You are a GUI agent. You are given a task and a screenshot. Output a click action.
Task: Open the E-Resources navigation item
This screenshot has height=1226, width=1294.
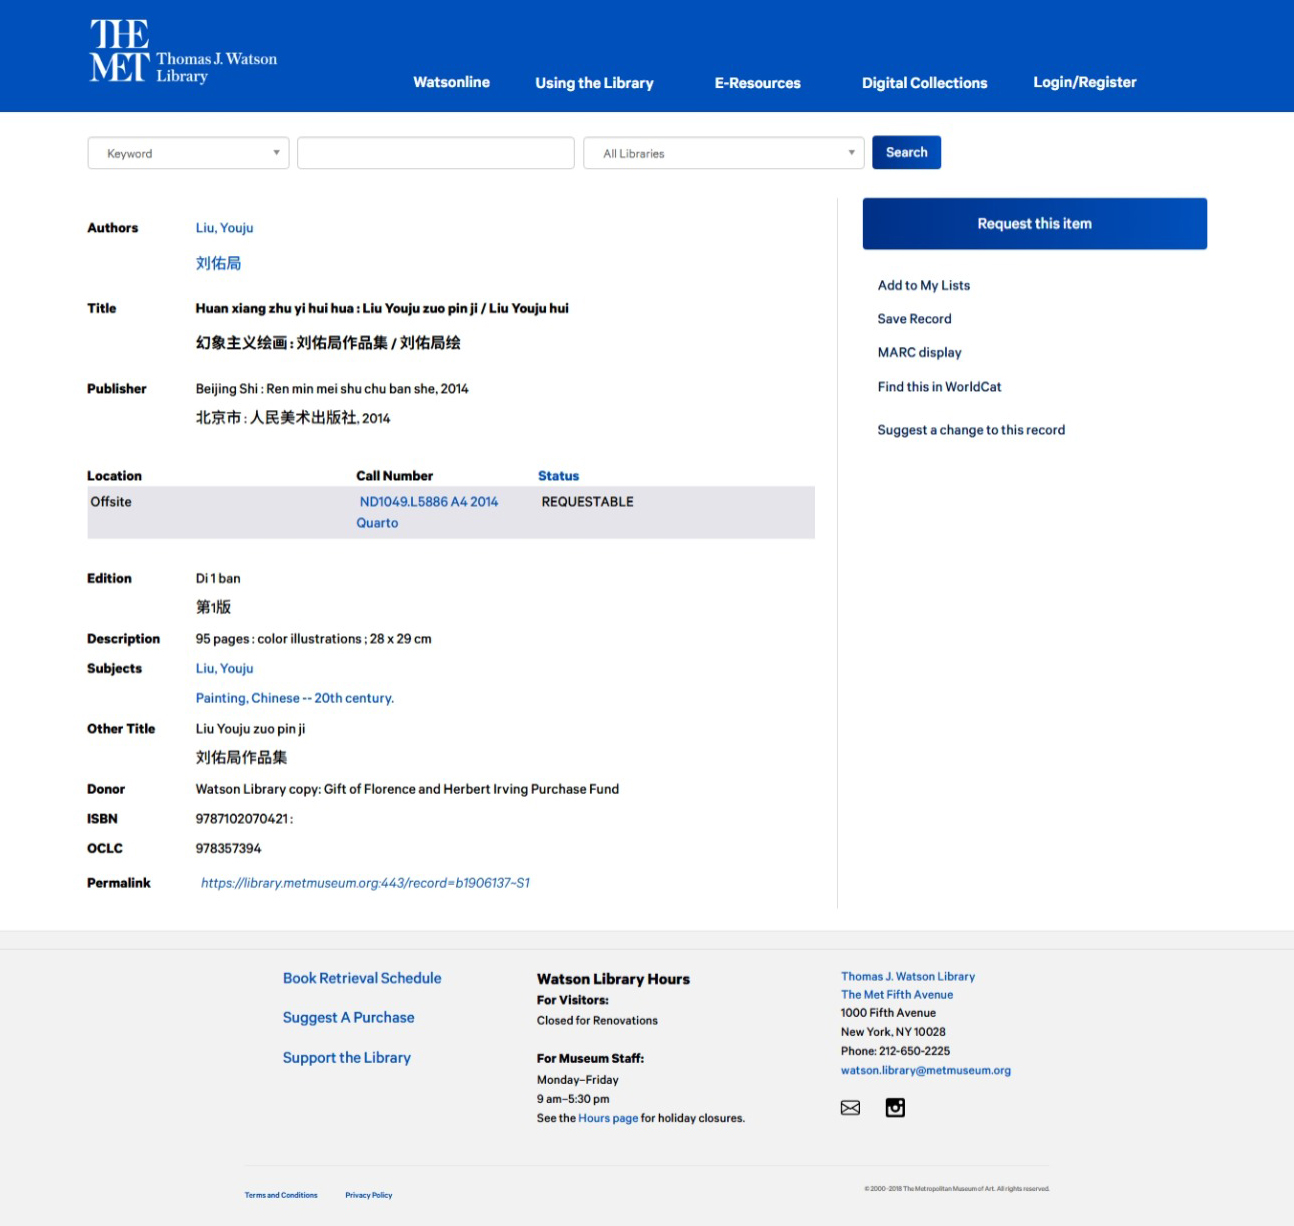[757, 83]
